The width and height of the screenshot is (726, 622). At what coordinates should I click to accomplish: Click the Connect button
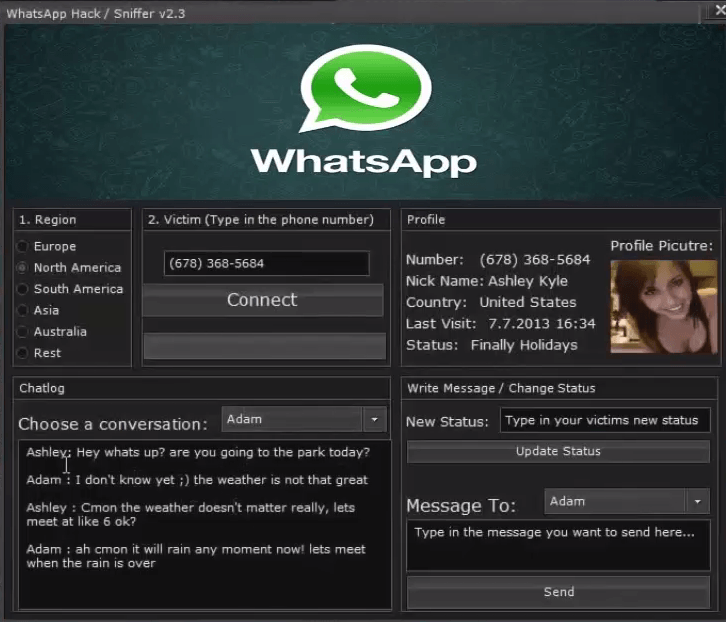tap(263, 300)
